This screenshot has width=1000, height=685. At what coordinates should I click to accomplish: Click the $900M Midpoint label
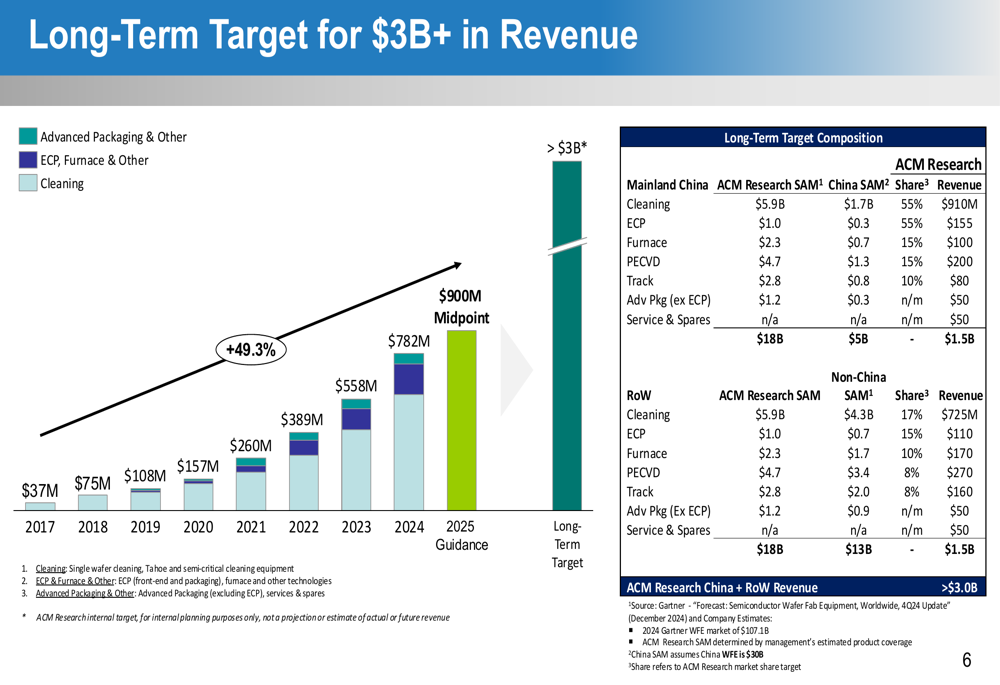pyautogui.click(x=461, y=307)
